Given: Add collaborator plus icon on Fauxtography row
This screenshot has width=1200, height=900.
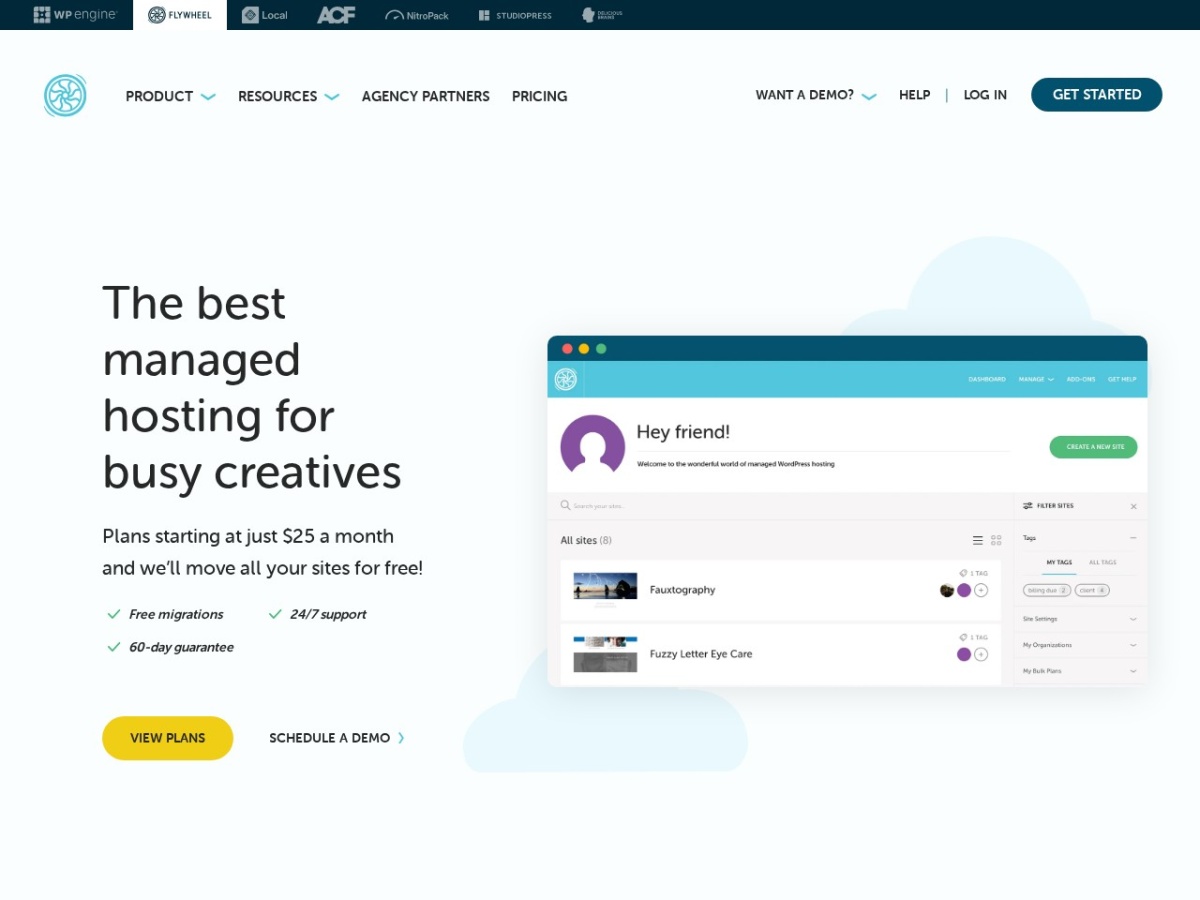Looking at the screenshot, I should pos(981,590).
